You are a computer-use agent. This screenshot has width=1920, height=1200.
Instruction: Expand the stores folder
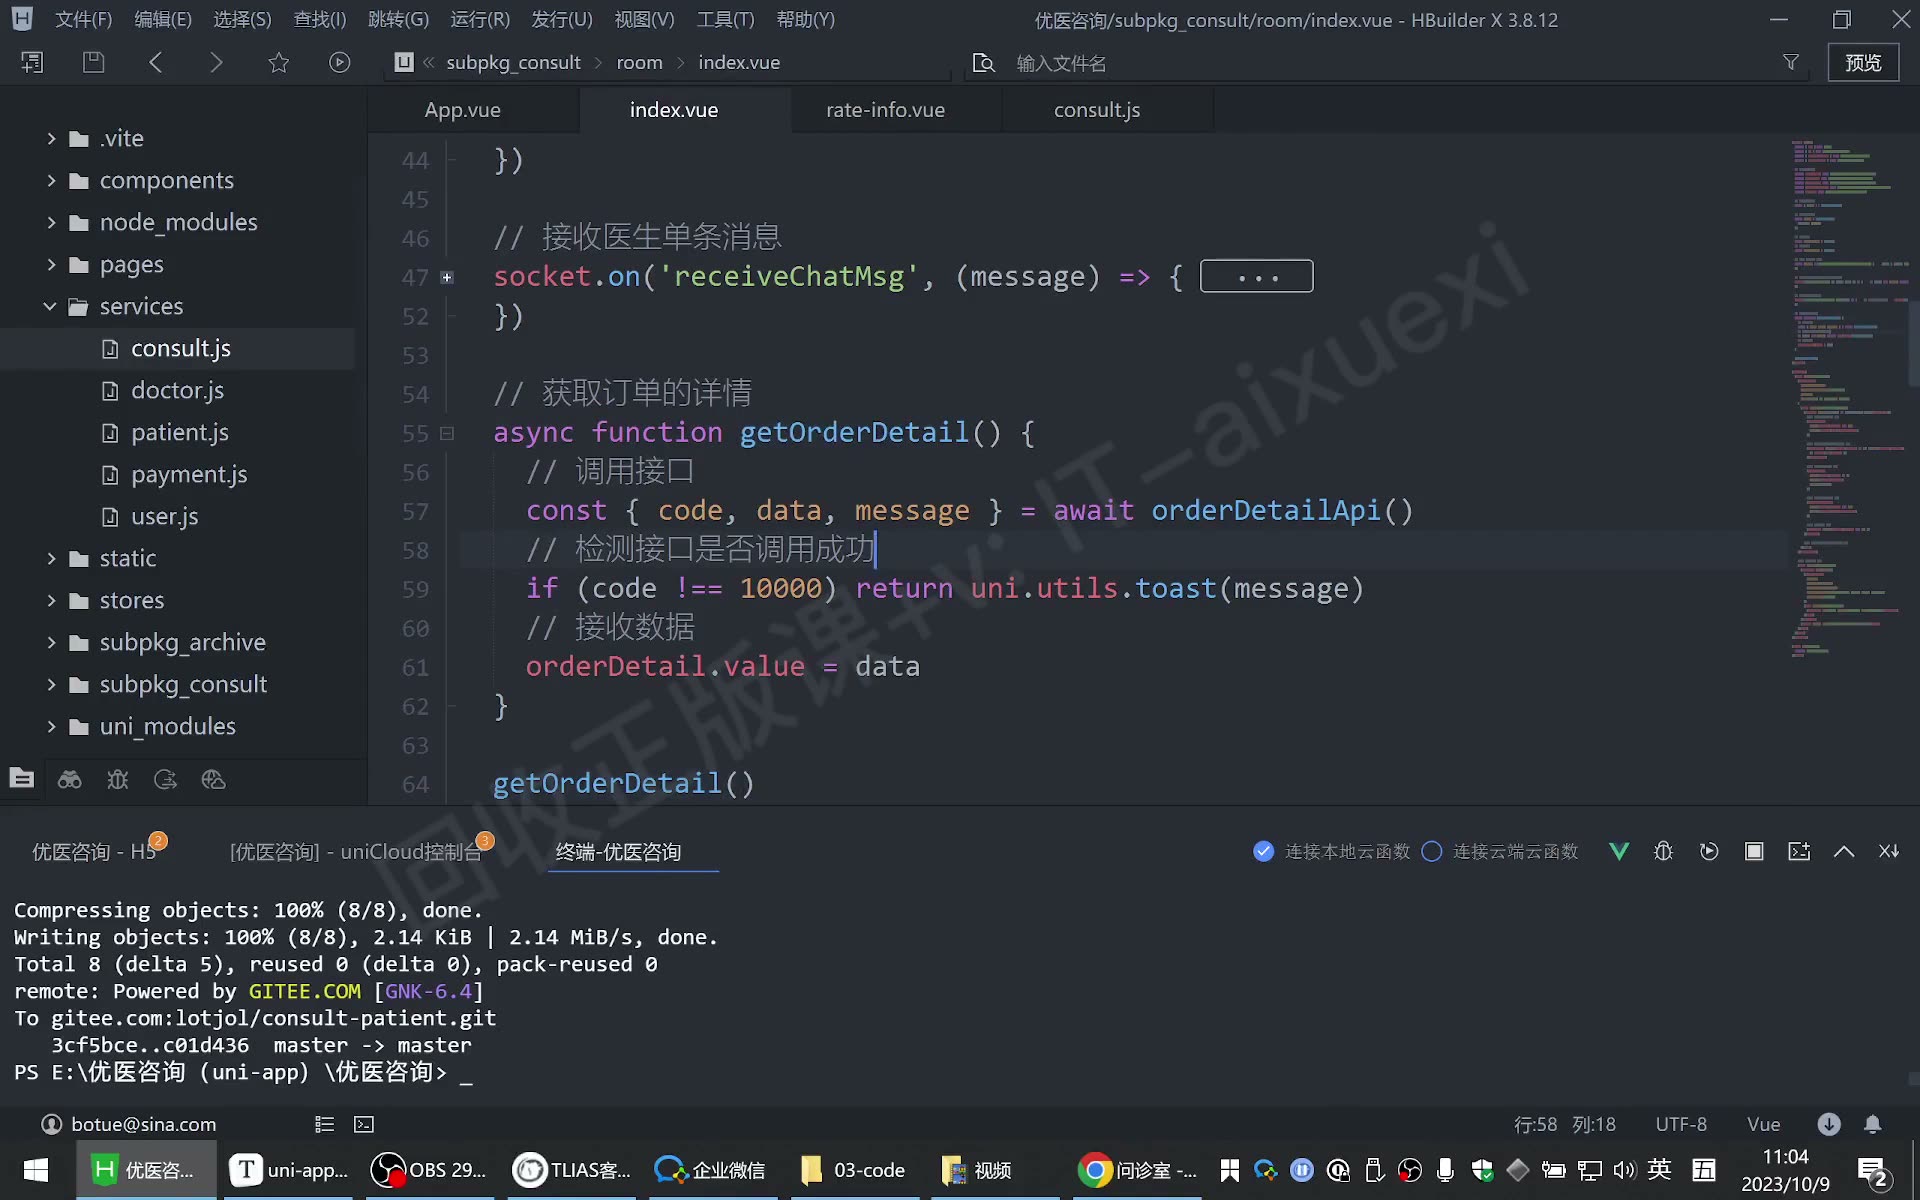coord(51,600)
